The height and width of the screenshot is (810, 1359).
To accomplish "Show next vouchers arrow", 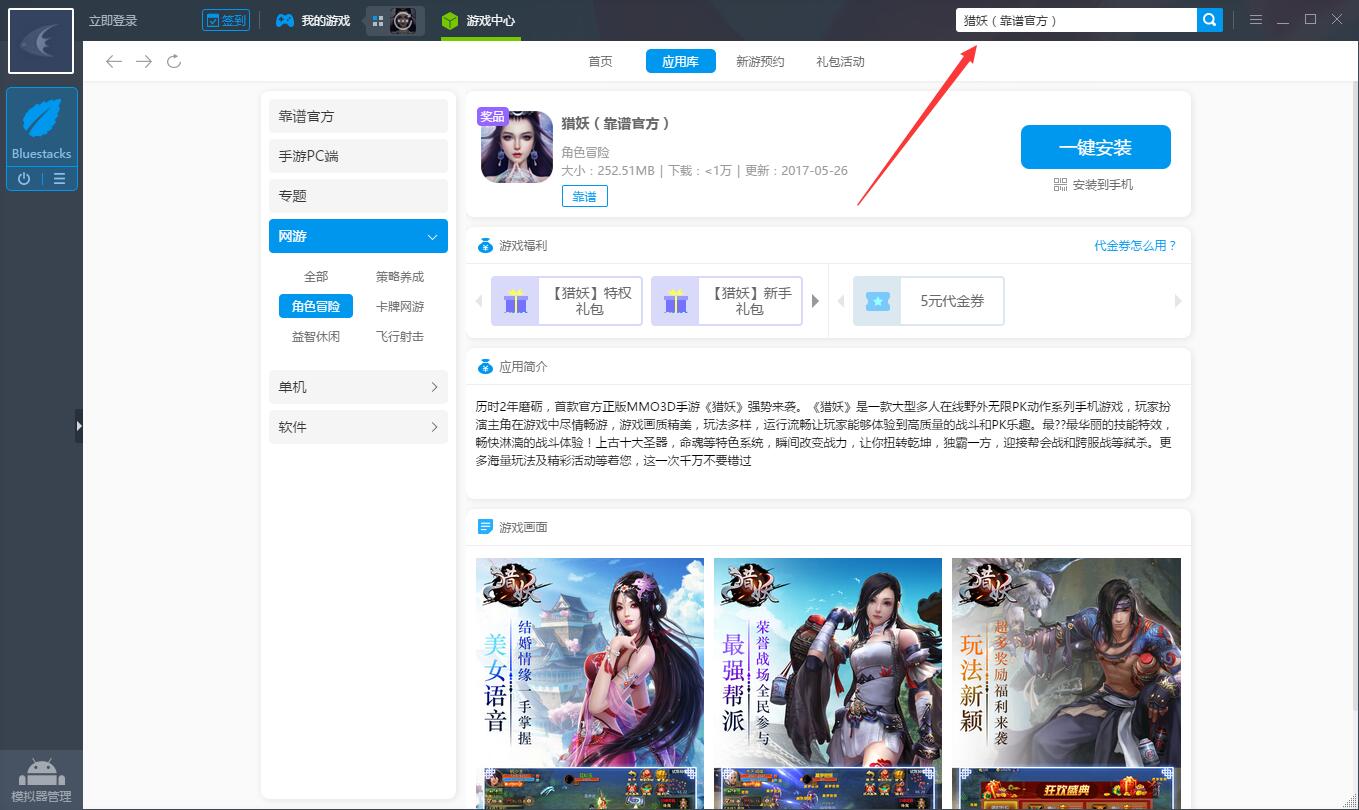I will [x=1177, y=301].
